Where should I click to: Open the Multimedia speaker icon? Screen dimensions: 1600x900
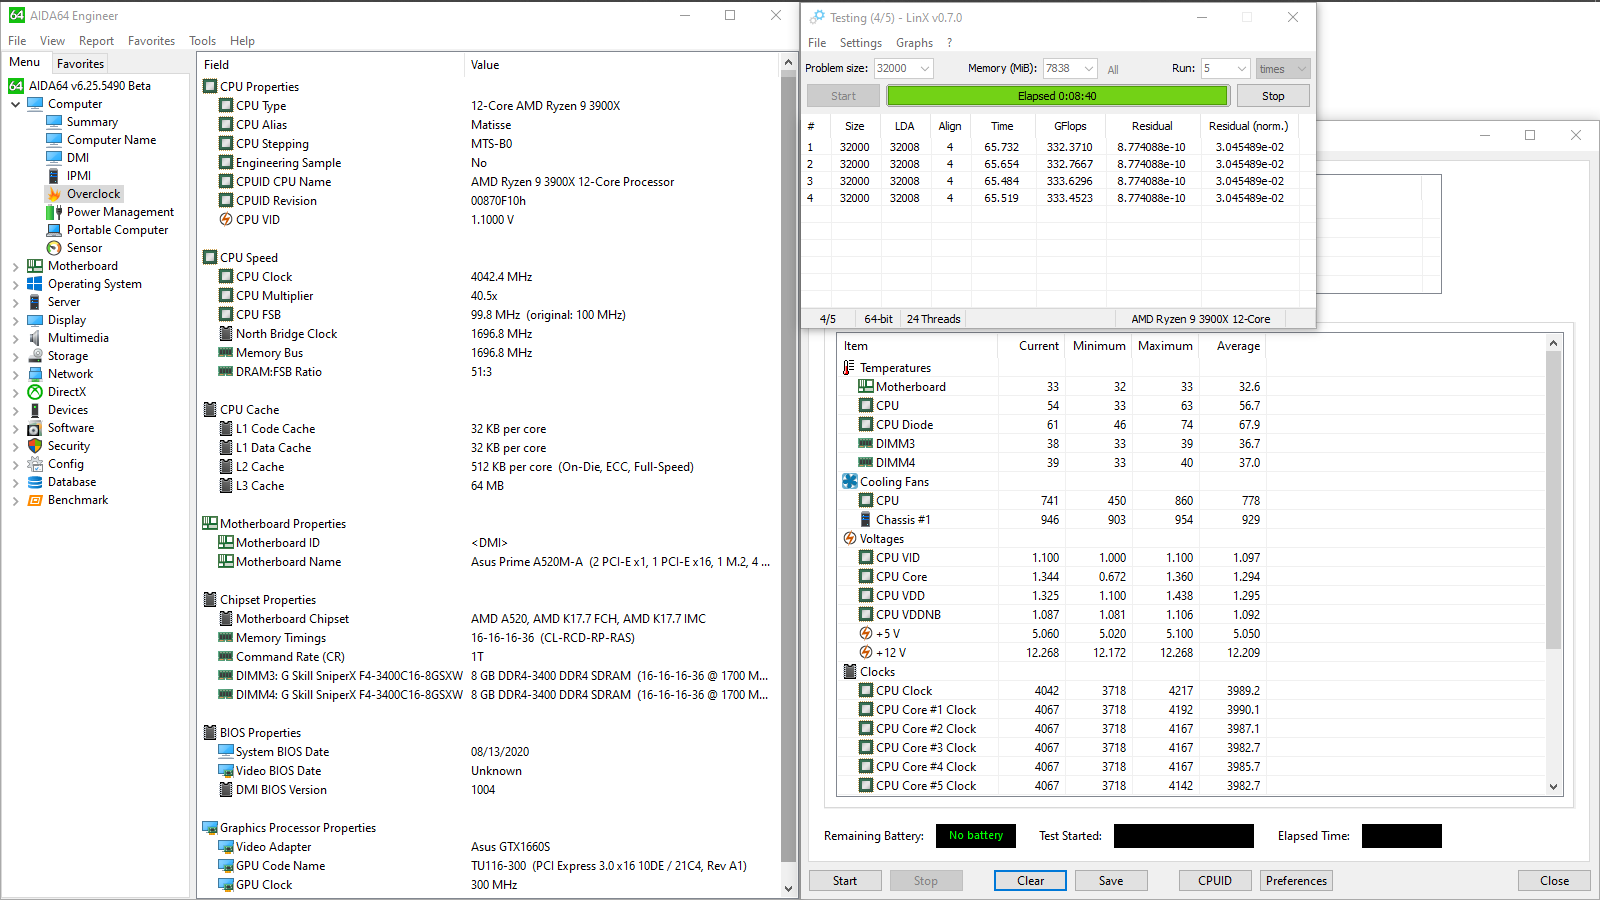(35, 338)
